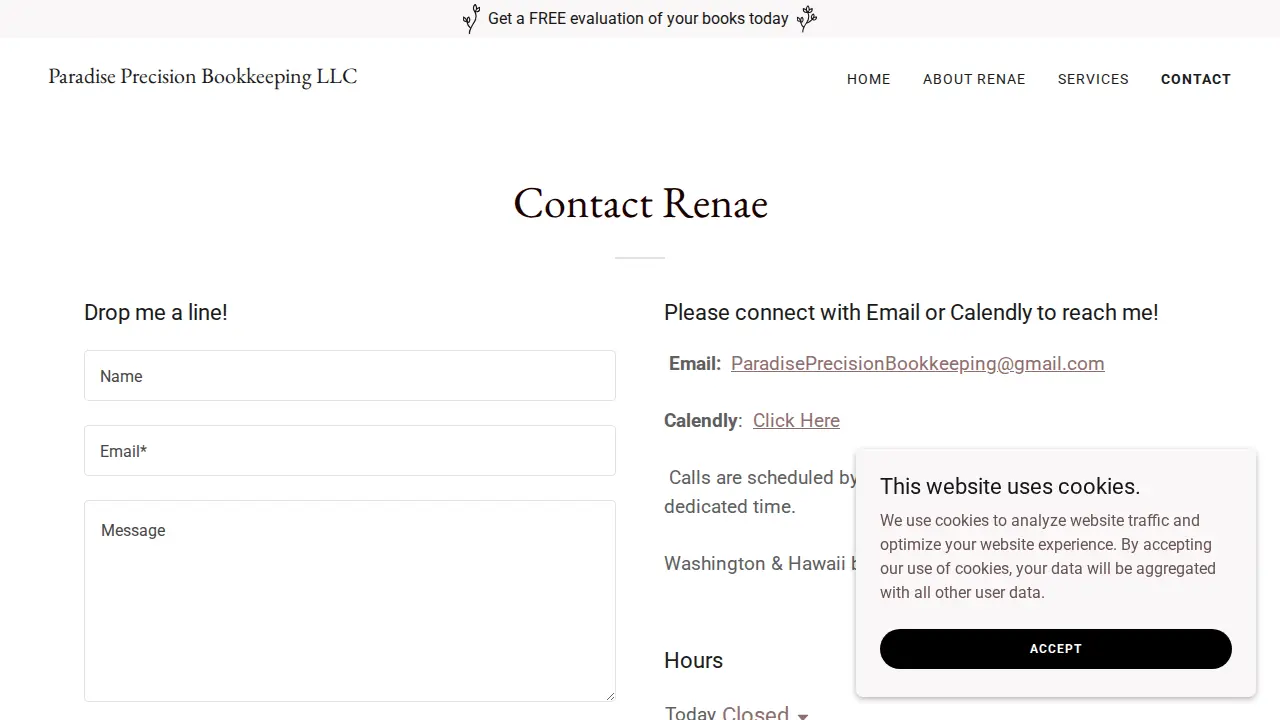Image resolution: width=1280 pixels, height=720 pixels.
Task: Click 'Please connect with Email or Calendly' heading
Action: pyautogui.click(x=911, y=313)
